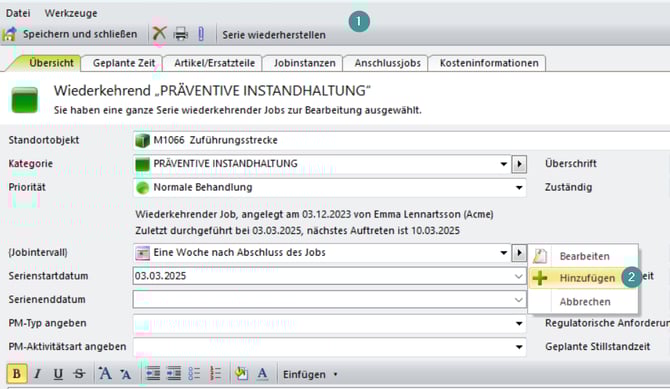Expand the Priorität dropdown
The width and height of the screenshot is (670, 389).
519,188
